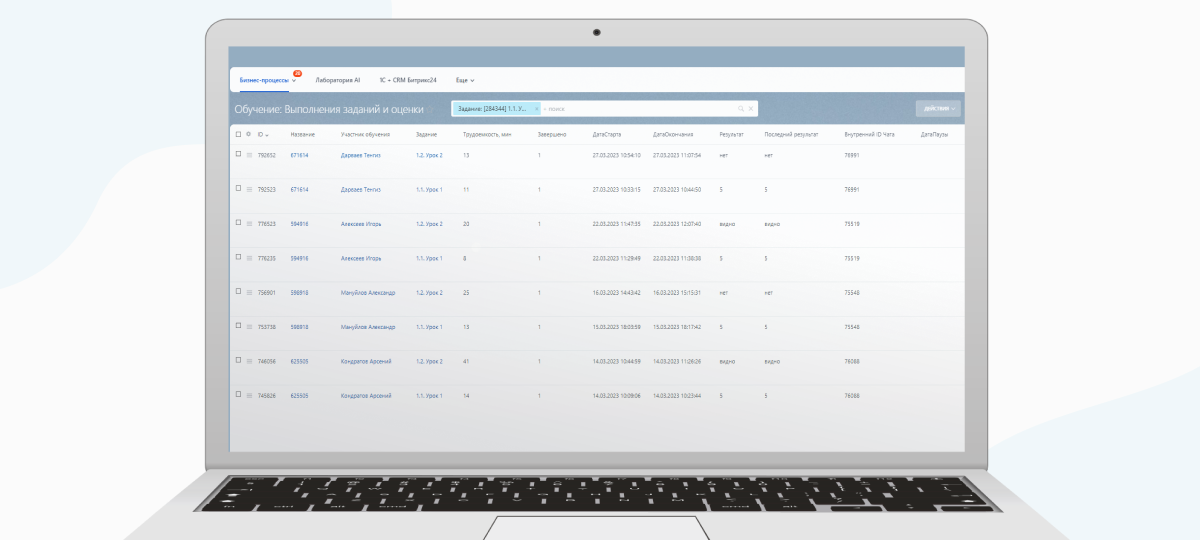Open row menu for ID 792652
This screenshot has height=540, width=1200.
249,155
